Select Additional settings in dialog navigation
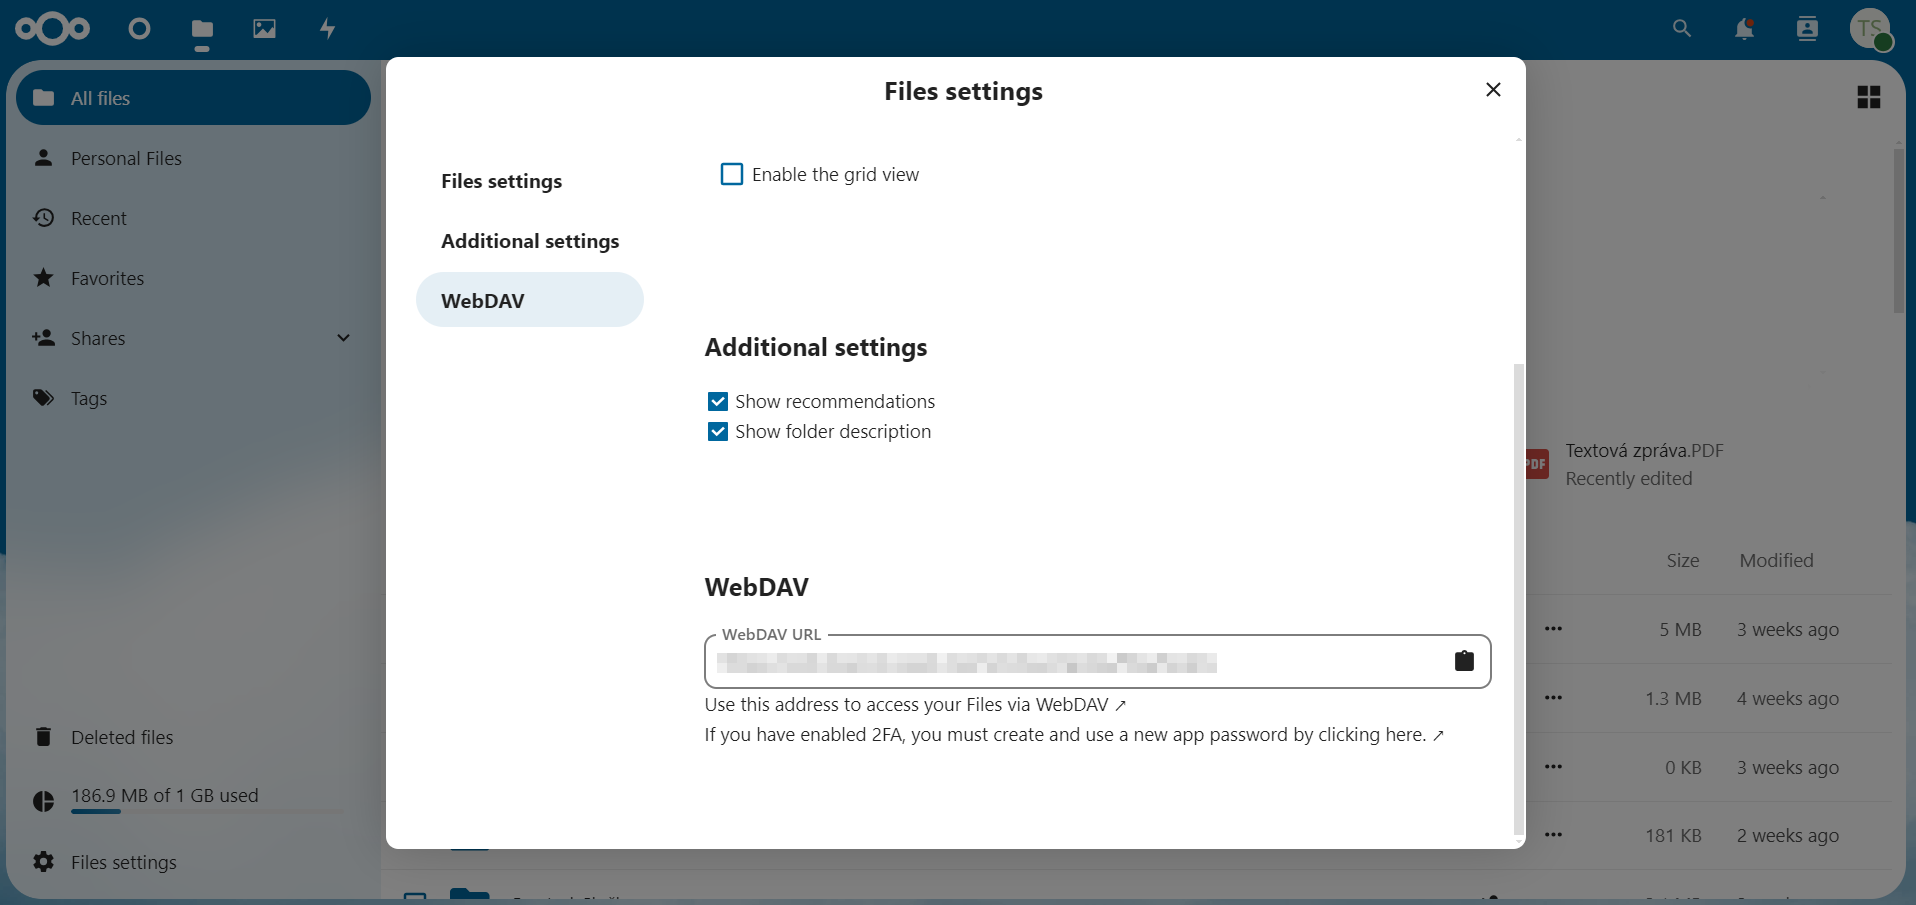The width and height of the screenshot is (1916, 905). pyautogui.click(x=530, y=241)
